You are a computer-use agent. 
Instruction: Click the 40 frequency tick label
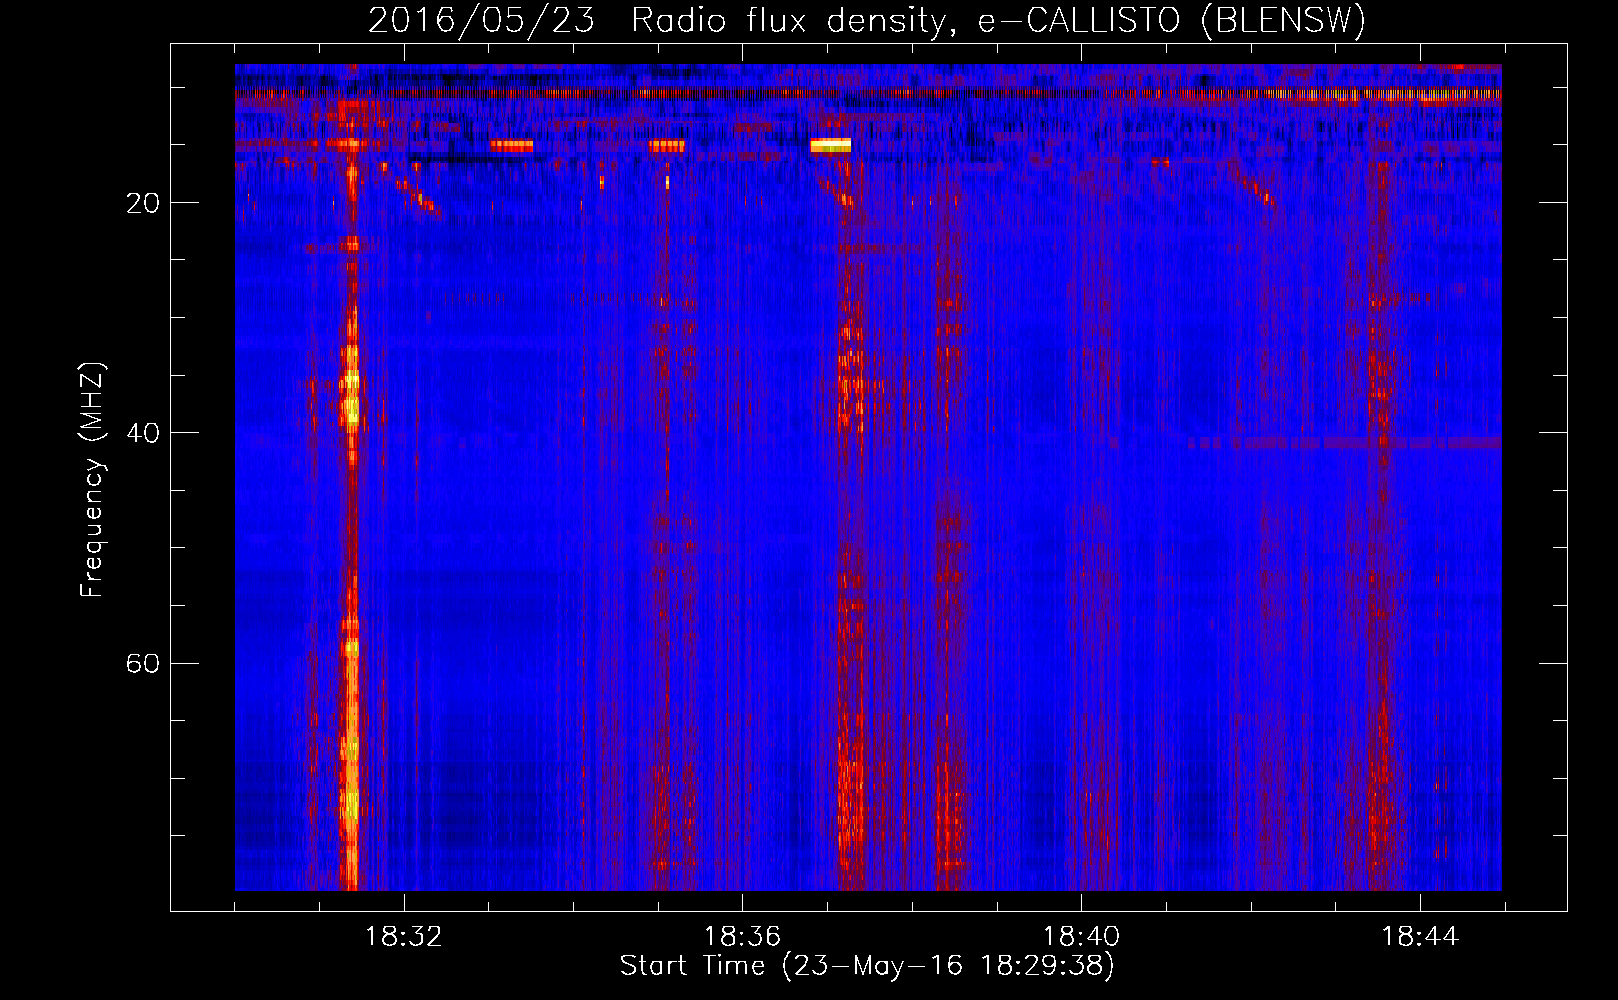click(x=143, y=433)
